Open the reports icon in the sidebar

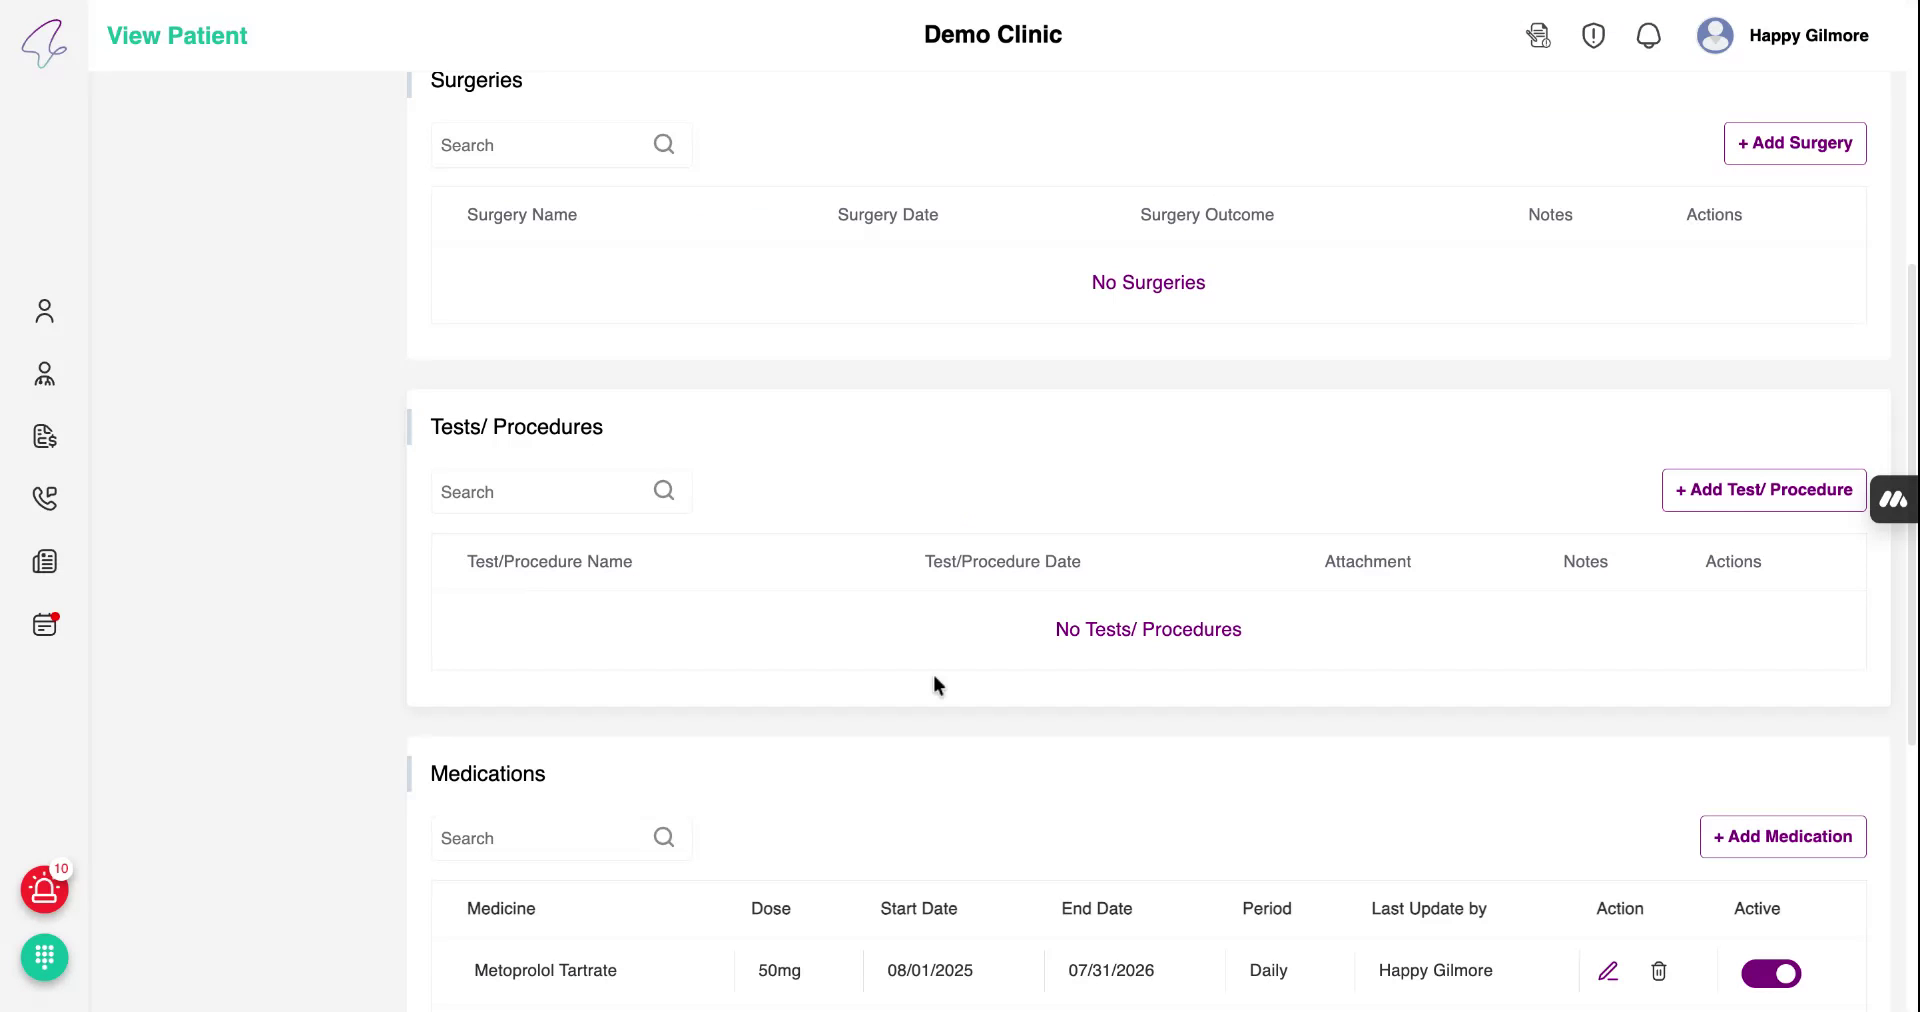[x=44, y=561]
